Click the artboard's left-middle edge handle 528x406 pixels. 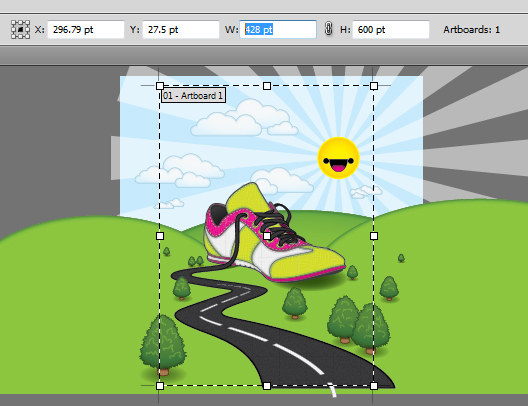[160, 236]
